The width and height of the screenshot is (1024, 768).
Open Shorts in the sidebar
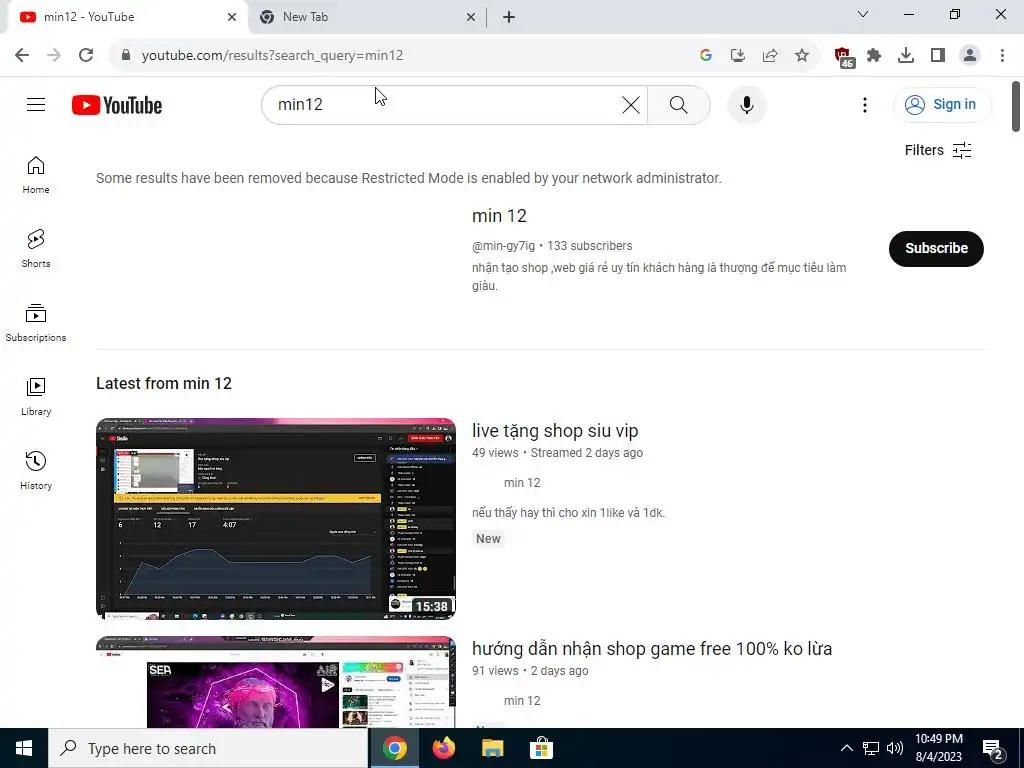pyautogui.click(x=36, y=249)
